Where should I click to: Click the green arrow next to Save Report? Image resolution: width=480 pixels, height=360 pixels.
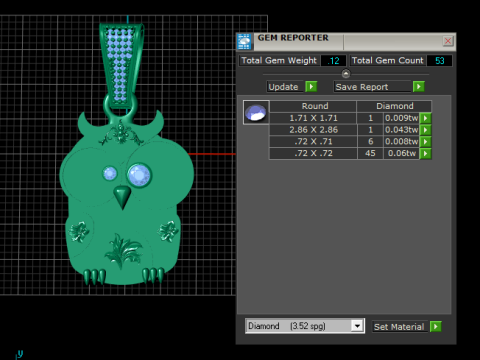(x=418, y=87)
